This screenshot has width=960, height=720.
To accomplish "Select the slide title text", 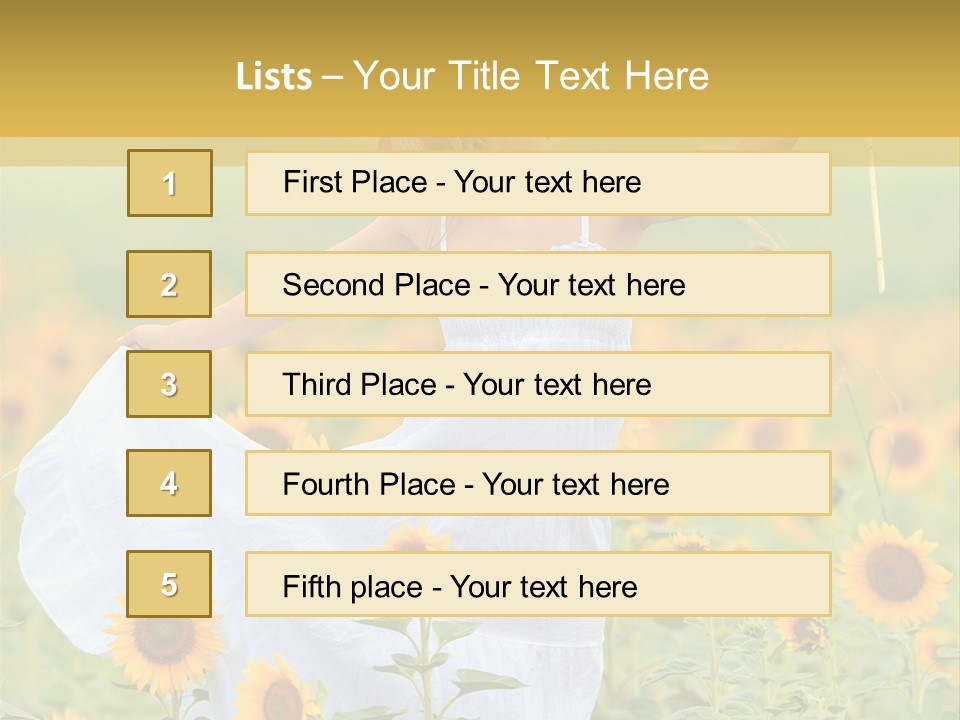I will point(472,76).
